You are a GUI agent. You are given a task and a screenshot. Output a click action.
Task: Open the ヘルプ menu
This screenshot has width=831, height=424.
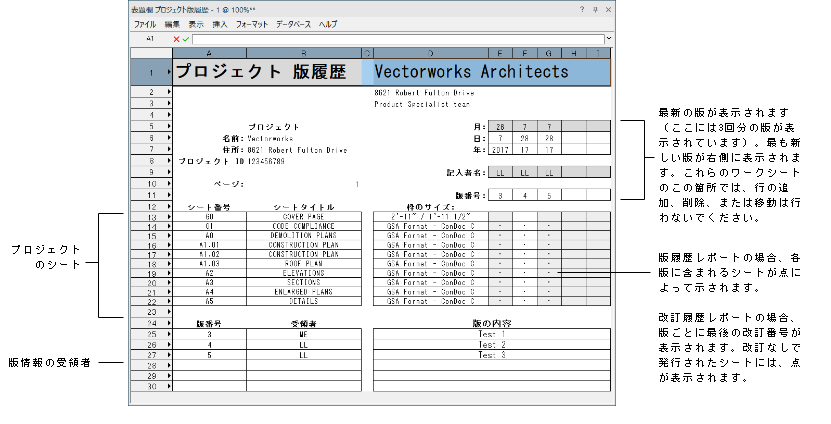coord(328,24)
